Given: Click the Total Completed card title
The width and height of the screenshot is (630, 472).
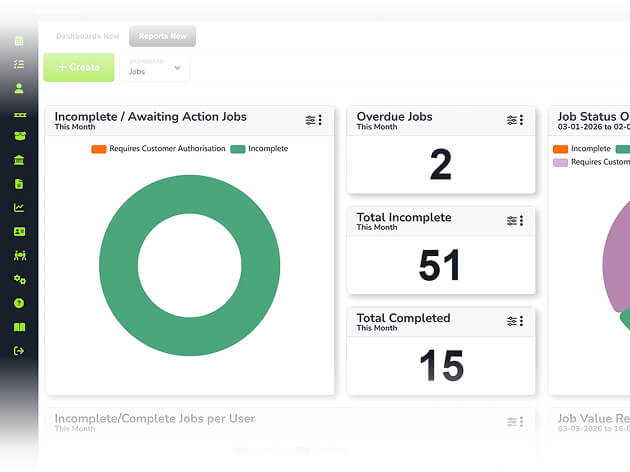Looking at the screenshot, I should [403, 318].
